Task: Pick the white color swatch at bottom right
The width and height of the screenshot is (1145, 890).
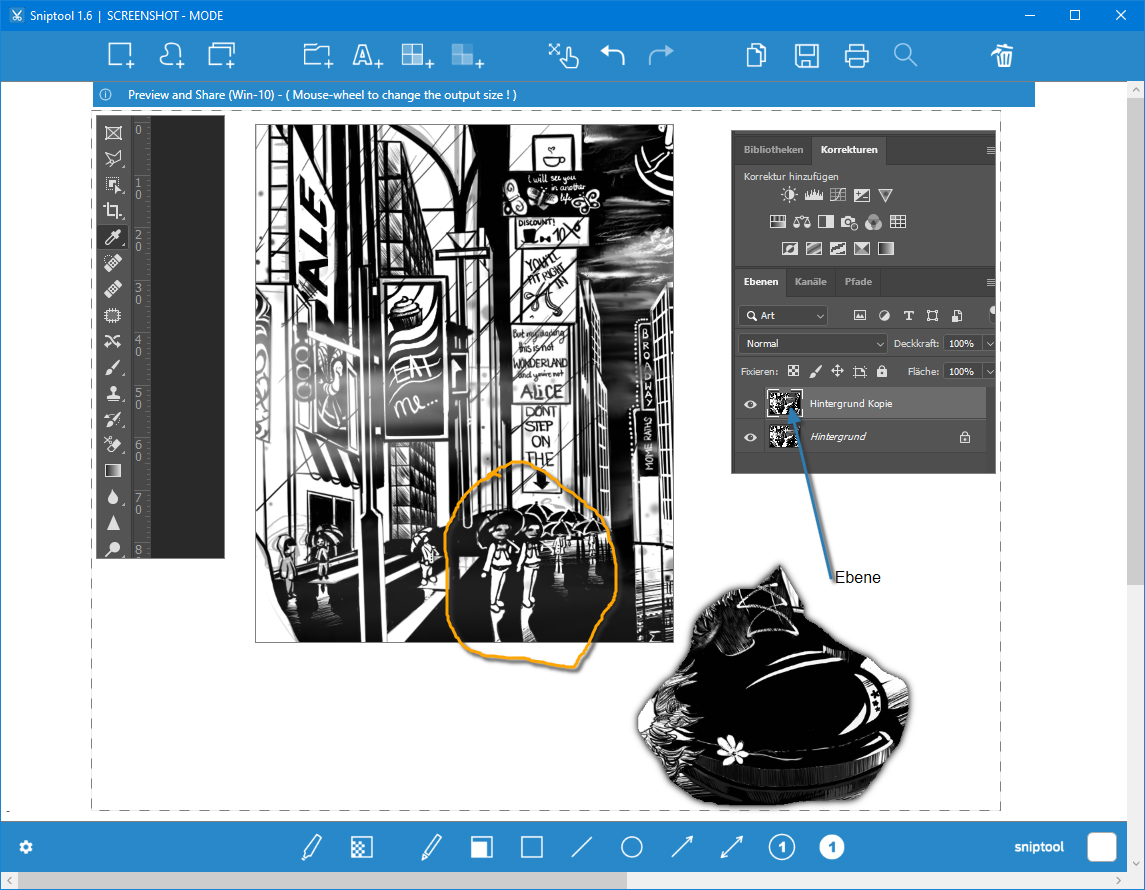Action: tap(1101, 847)
